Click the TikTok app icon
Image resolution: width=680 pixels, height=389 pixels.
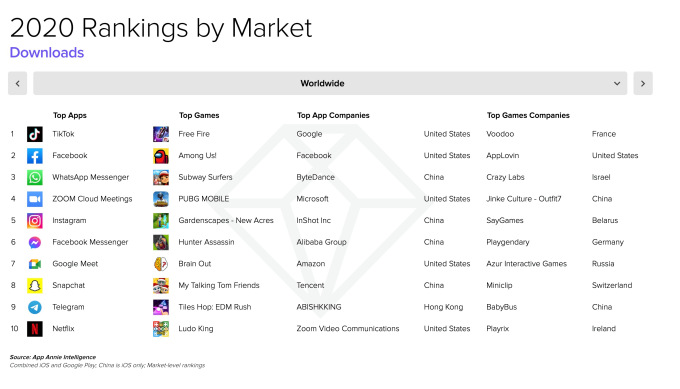35,134
